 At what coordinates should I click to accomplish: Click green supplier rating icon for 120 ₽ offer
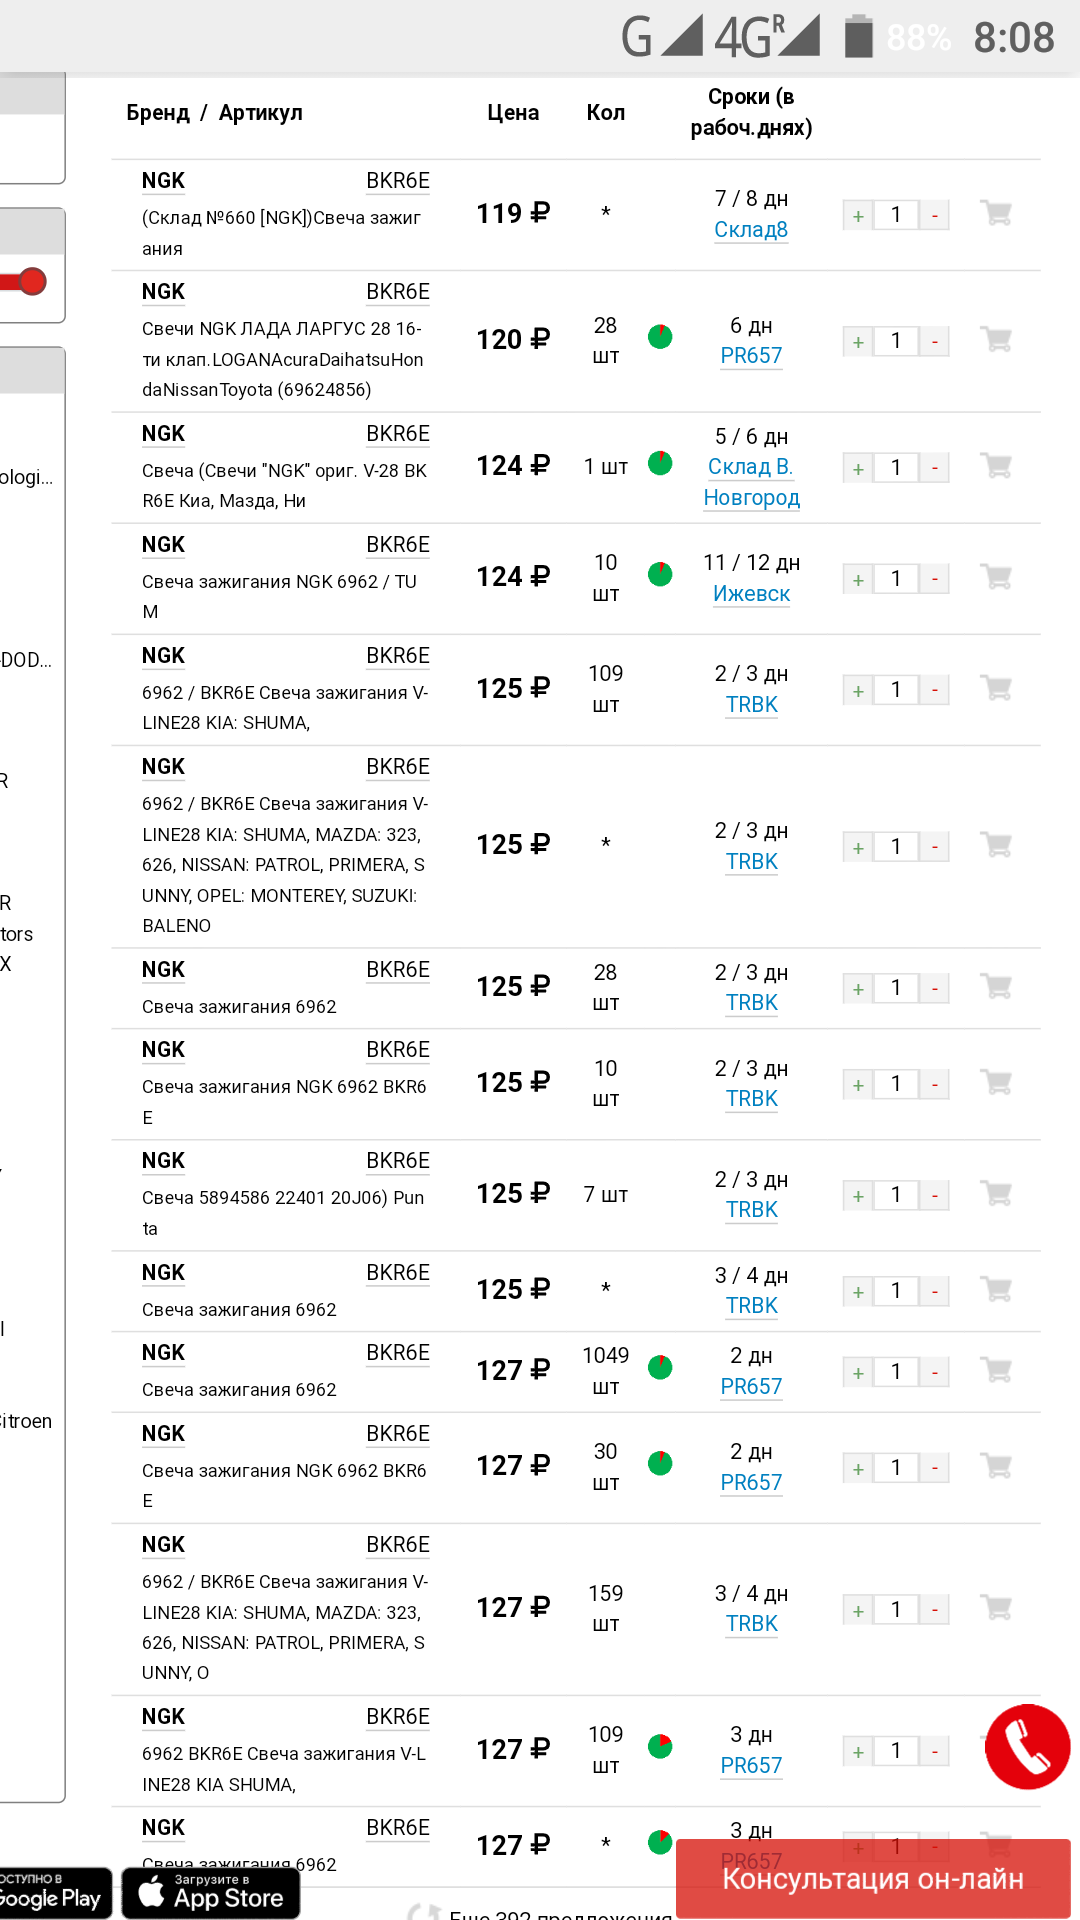(660, 337)
